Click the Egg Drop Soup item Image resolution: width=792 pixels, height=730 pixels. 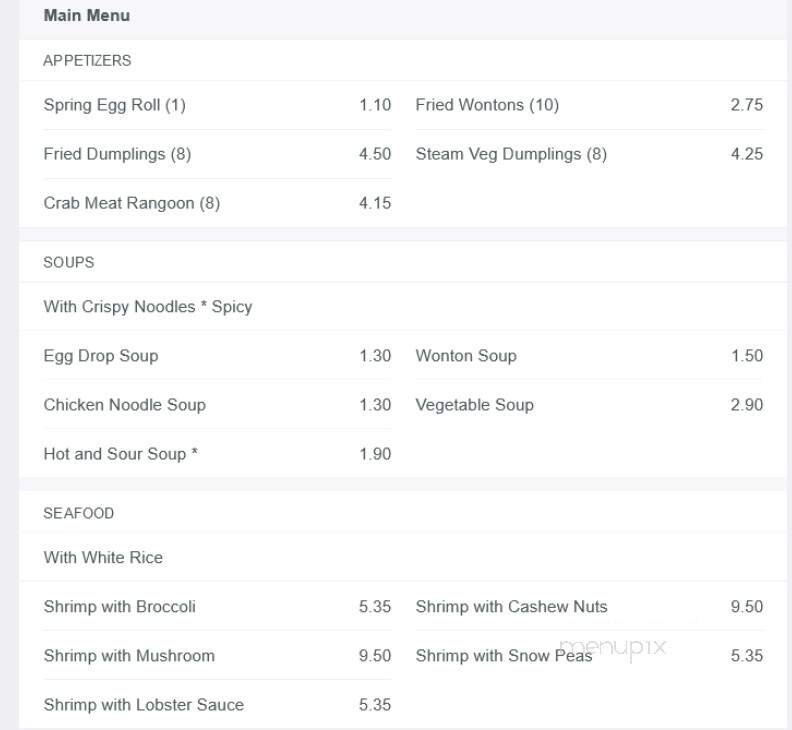pos(101,356)
